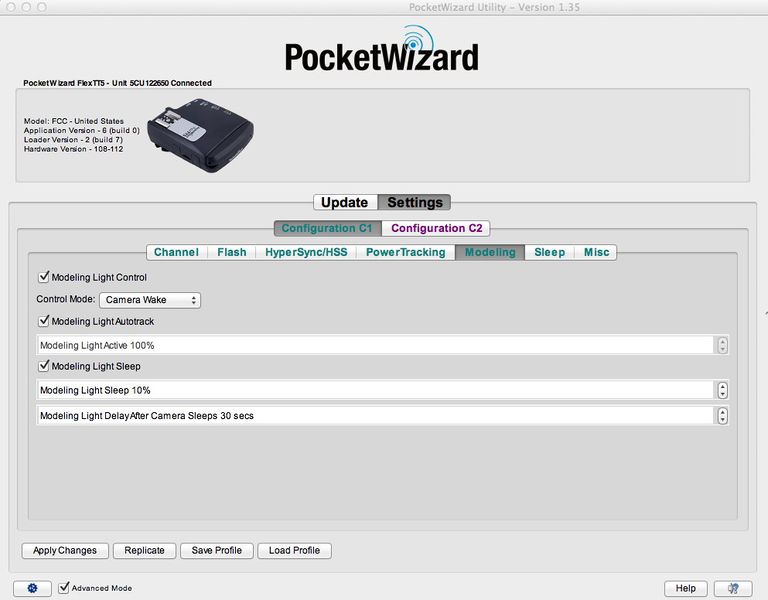Screen dimensions: 768x600
Task: Uncheck Modeling Light Control checkbox
Action: [44, 277]
